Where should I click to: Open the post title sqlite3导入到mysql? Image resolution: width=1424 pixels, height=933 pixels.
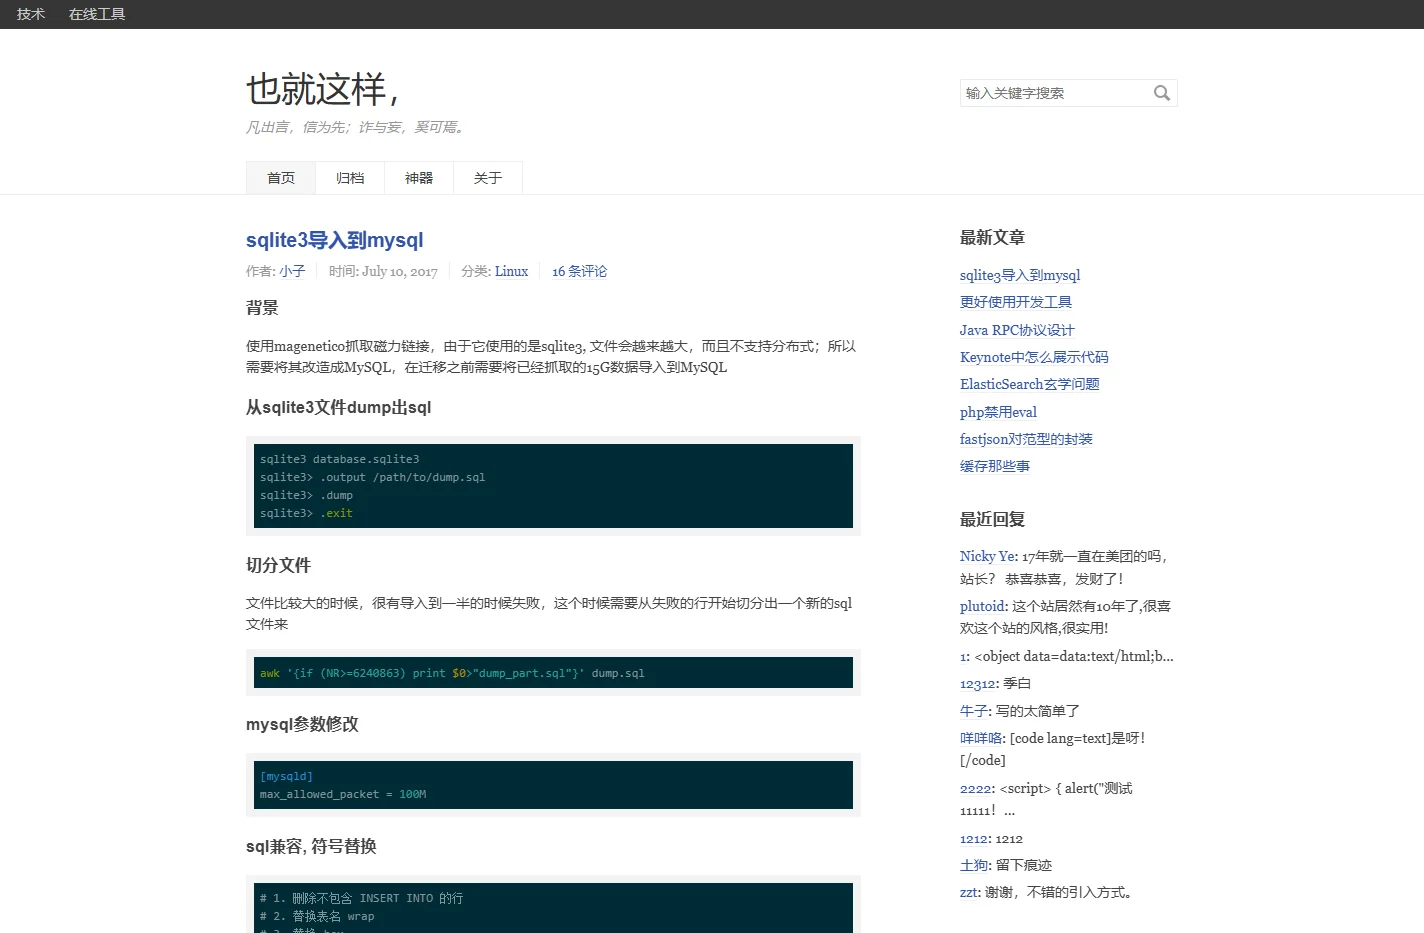(x=335, y=240)
